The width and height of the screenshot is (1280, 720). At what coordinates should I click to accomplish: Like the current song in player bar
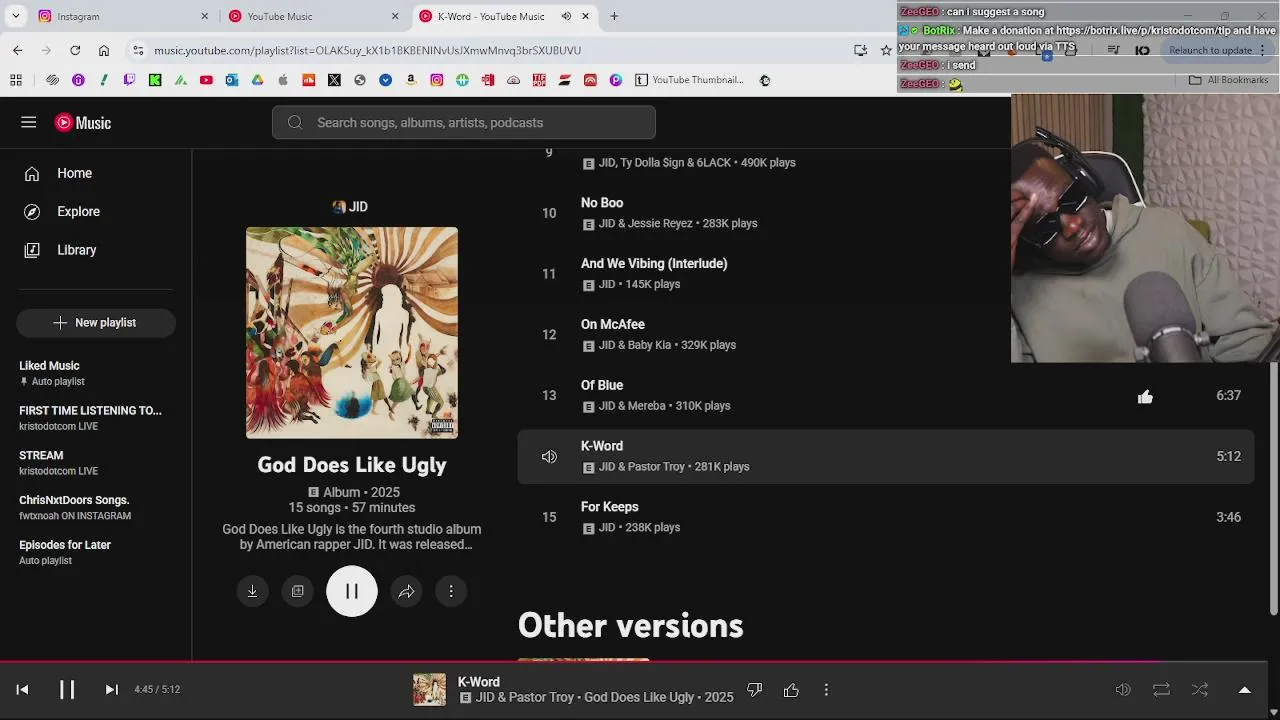tap(791, 690)
